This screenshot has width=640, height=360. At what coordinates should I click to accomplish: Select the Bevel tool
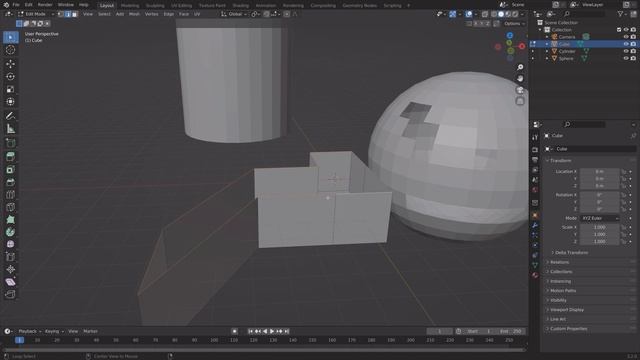[x=11, y=182]
